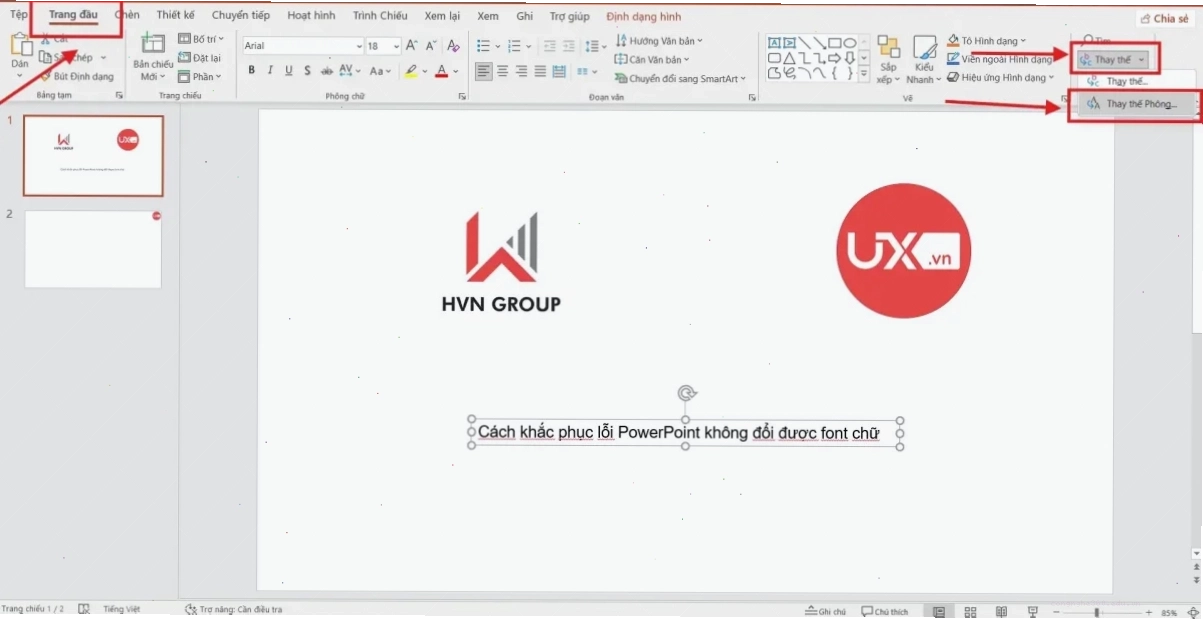1203x620 pixels.
Task: Expand the Phần section dropdown
Action: 201,77
